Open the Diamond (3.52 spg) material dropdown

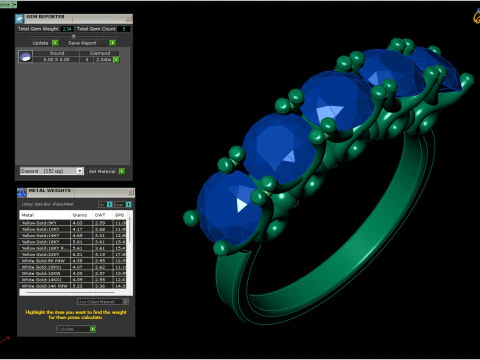tap(52, 171)
